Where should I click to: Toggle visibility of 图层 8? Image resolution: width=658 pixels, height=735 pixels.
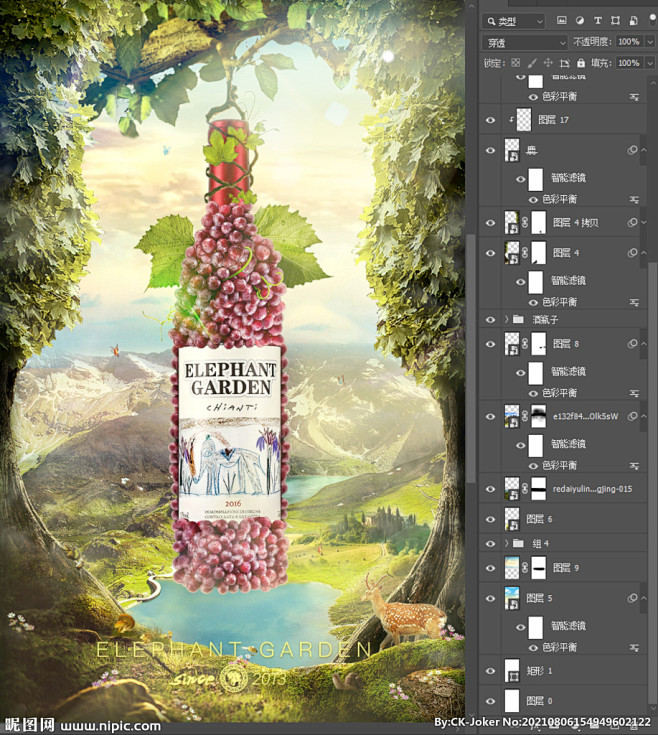click(490, 344)
